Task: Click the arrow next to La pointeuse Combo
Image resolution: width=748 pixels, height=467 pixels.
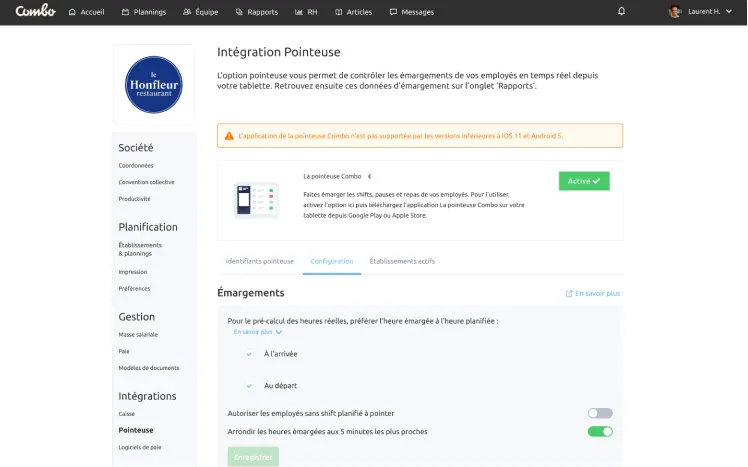Action: [369, 176]
